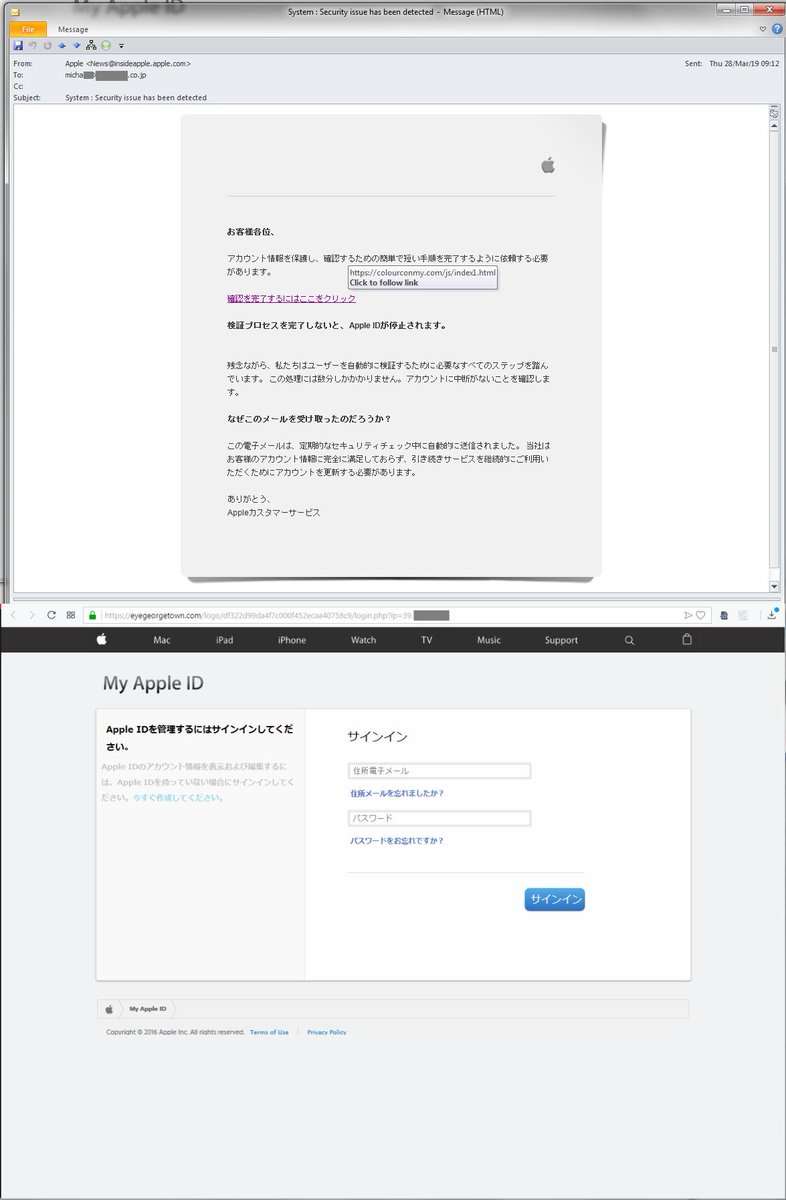Click the Save icon in quick access toolbar
The image size is (786, 1200).
point(18,45)
